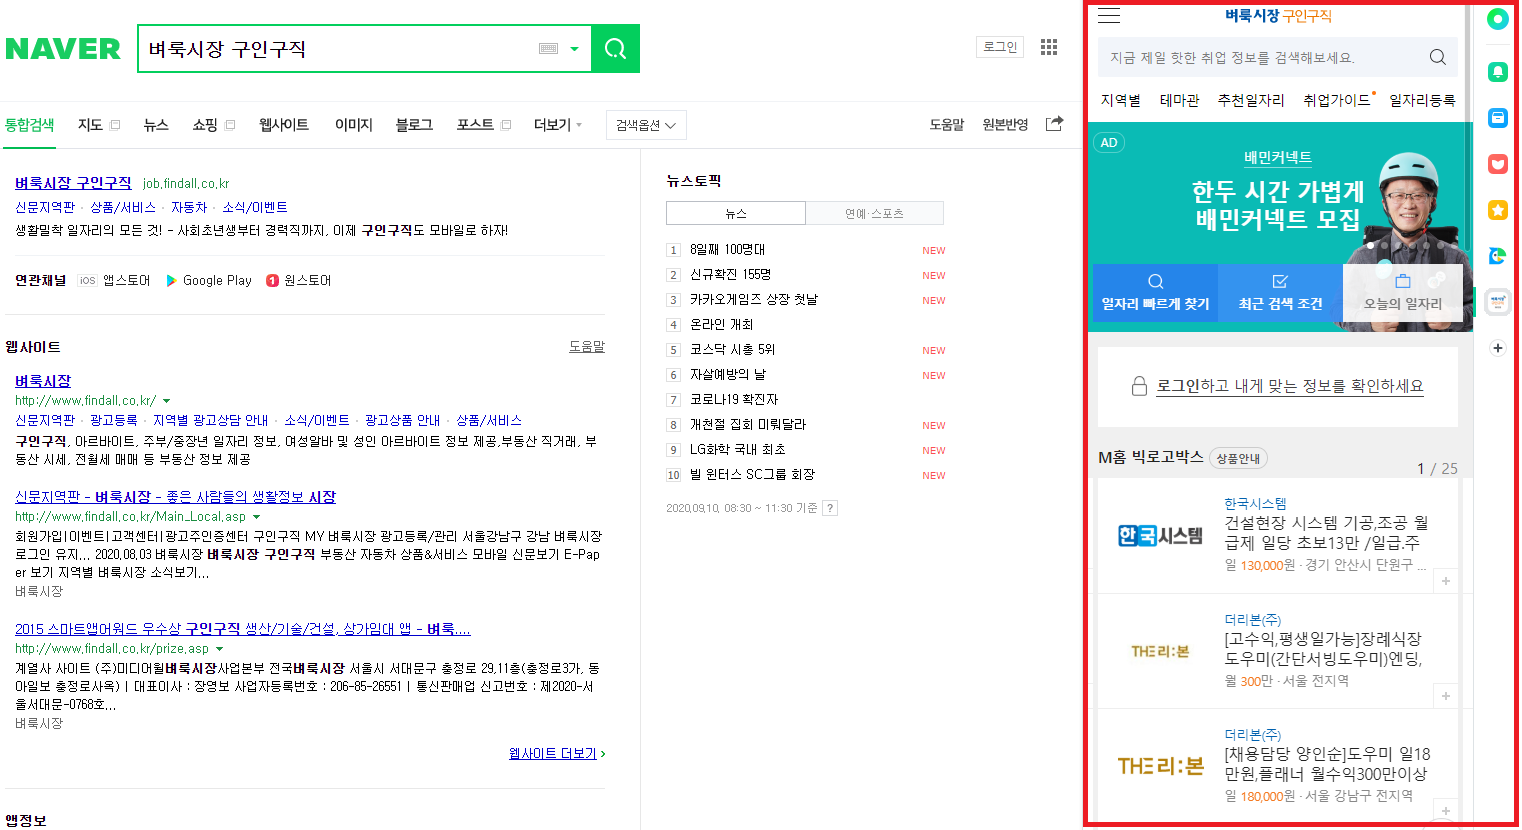Click 도움말 next to 원본반영
This screenshot has height=830, width=1522.
(x=947, y=125)
